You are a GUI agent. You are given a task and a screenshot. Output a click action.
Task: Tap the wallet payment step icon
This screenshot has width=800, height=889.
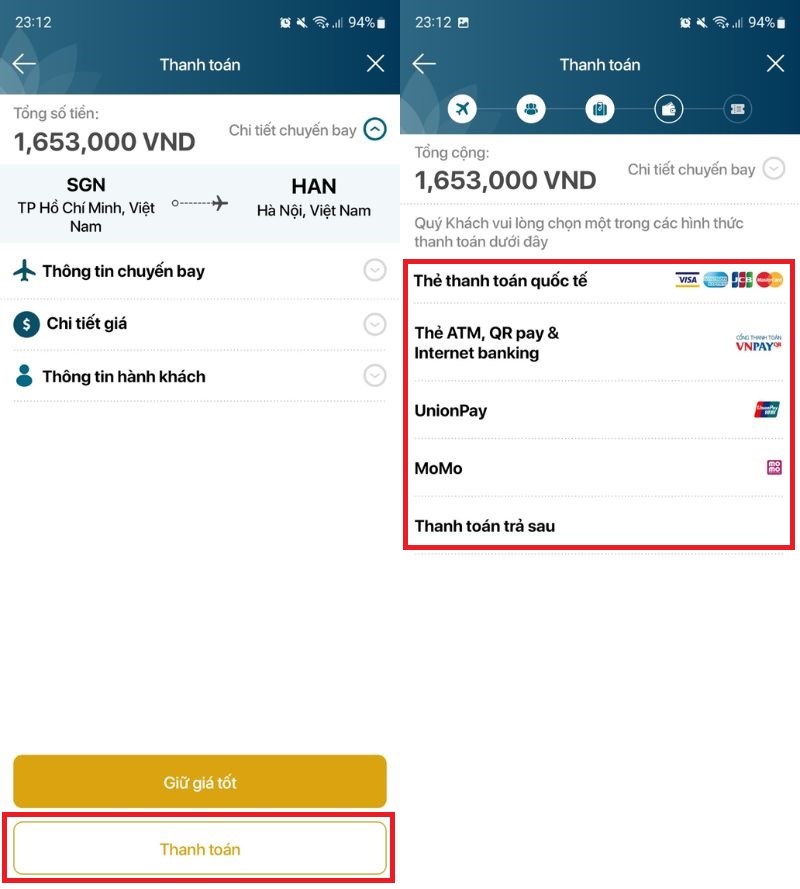click(668, 108)
